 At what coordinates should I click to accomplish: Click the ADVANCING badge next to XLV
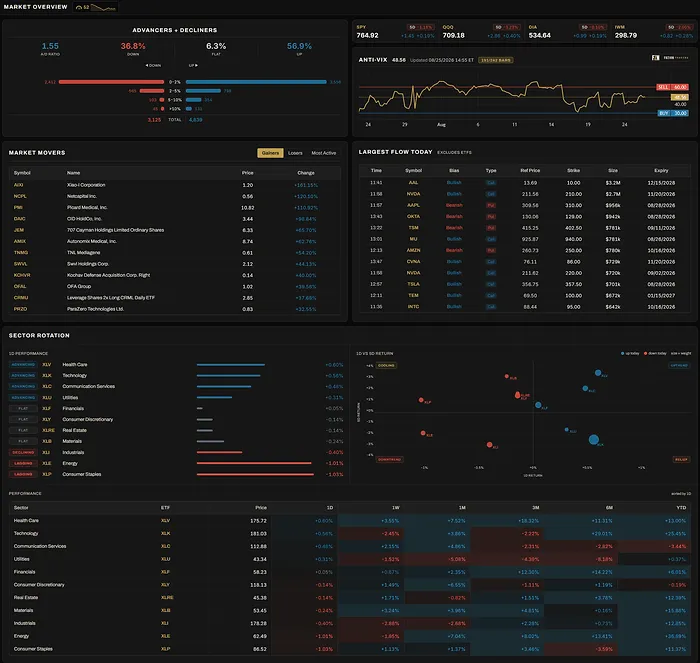tap(23, 365)
